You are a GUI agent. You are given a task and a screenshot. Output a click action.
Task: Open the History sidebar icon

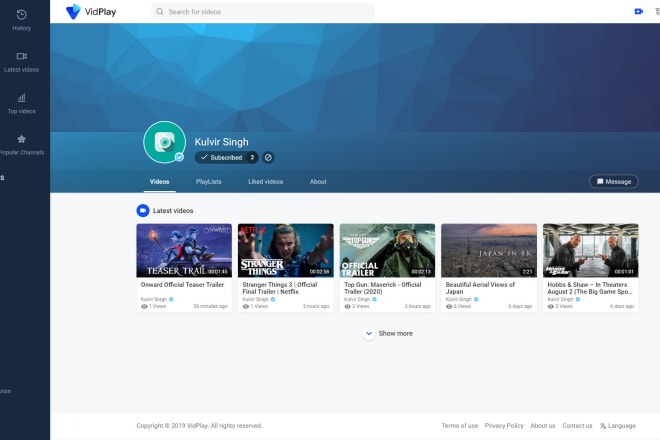tap(21, 15)
